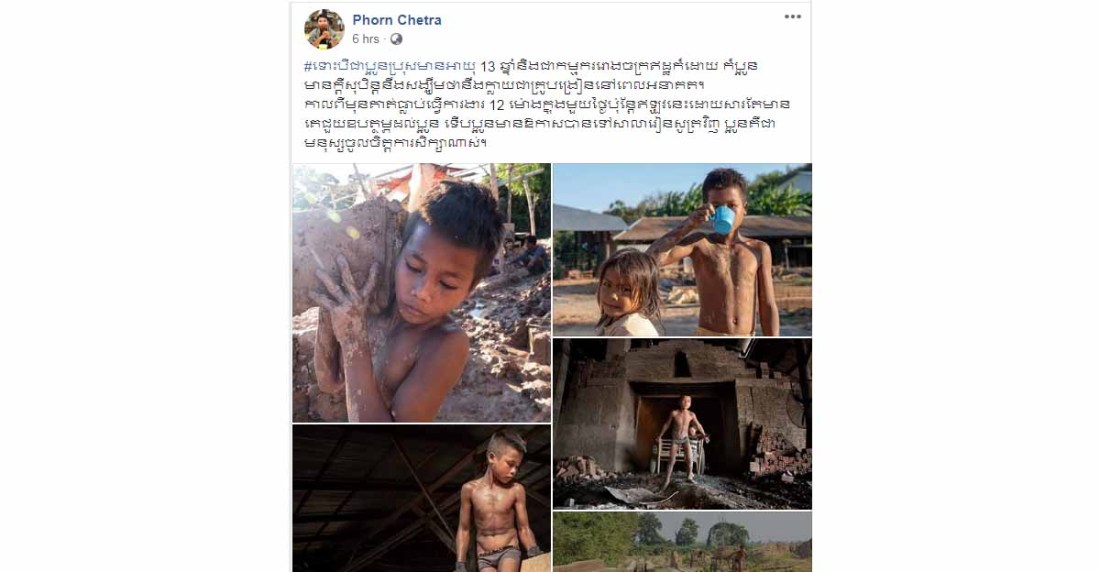Open photo of shirtless boy under dark roof

[422, 498]
